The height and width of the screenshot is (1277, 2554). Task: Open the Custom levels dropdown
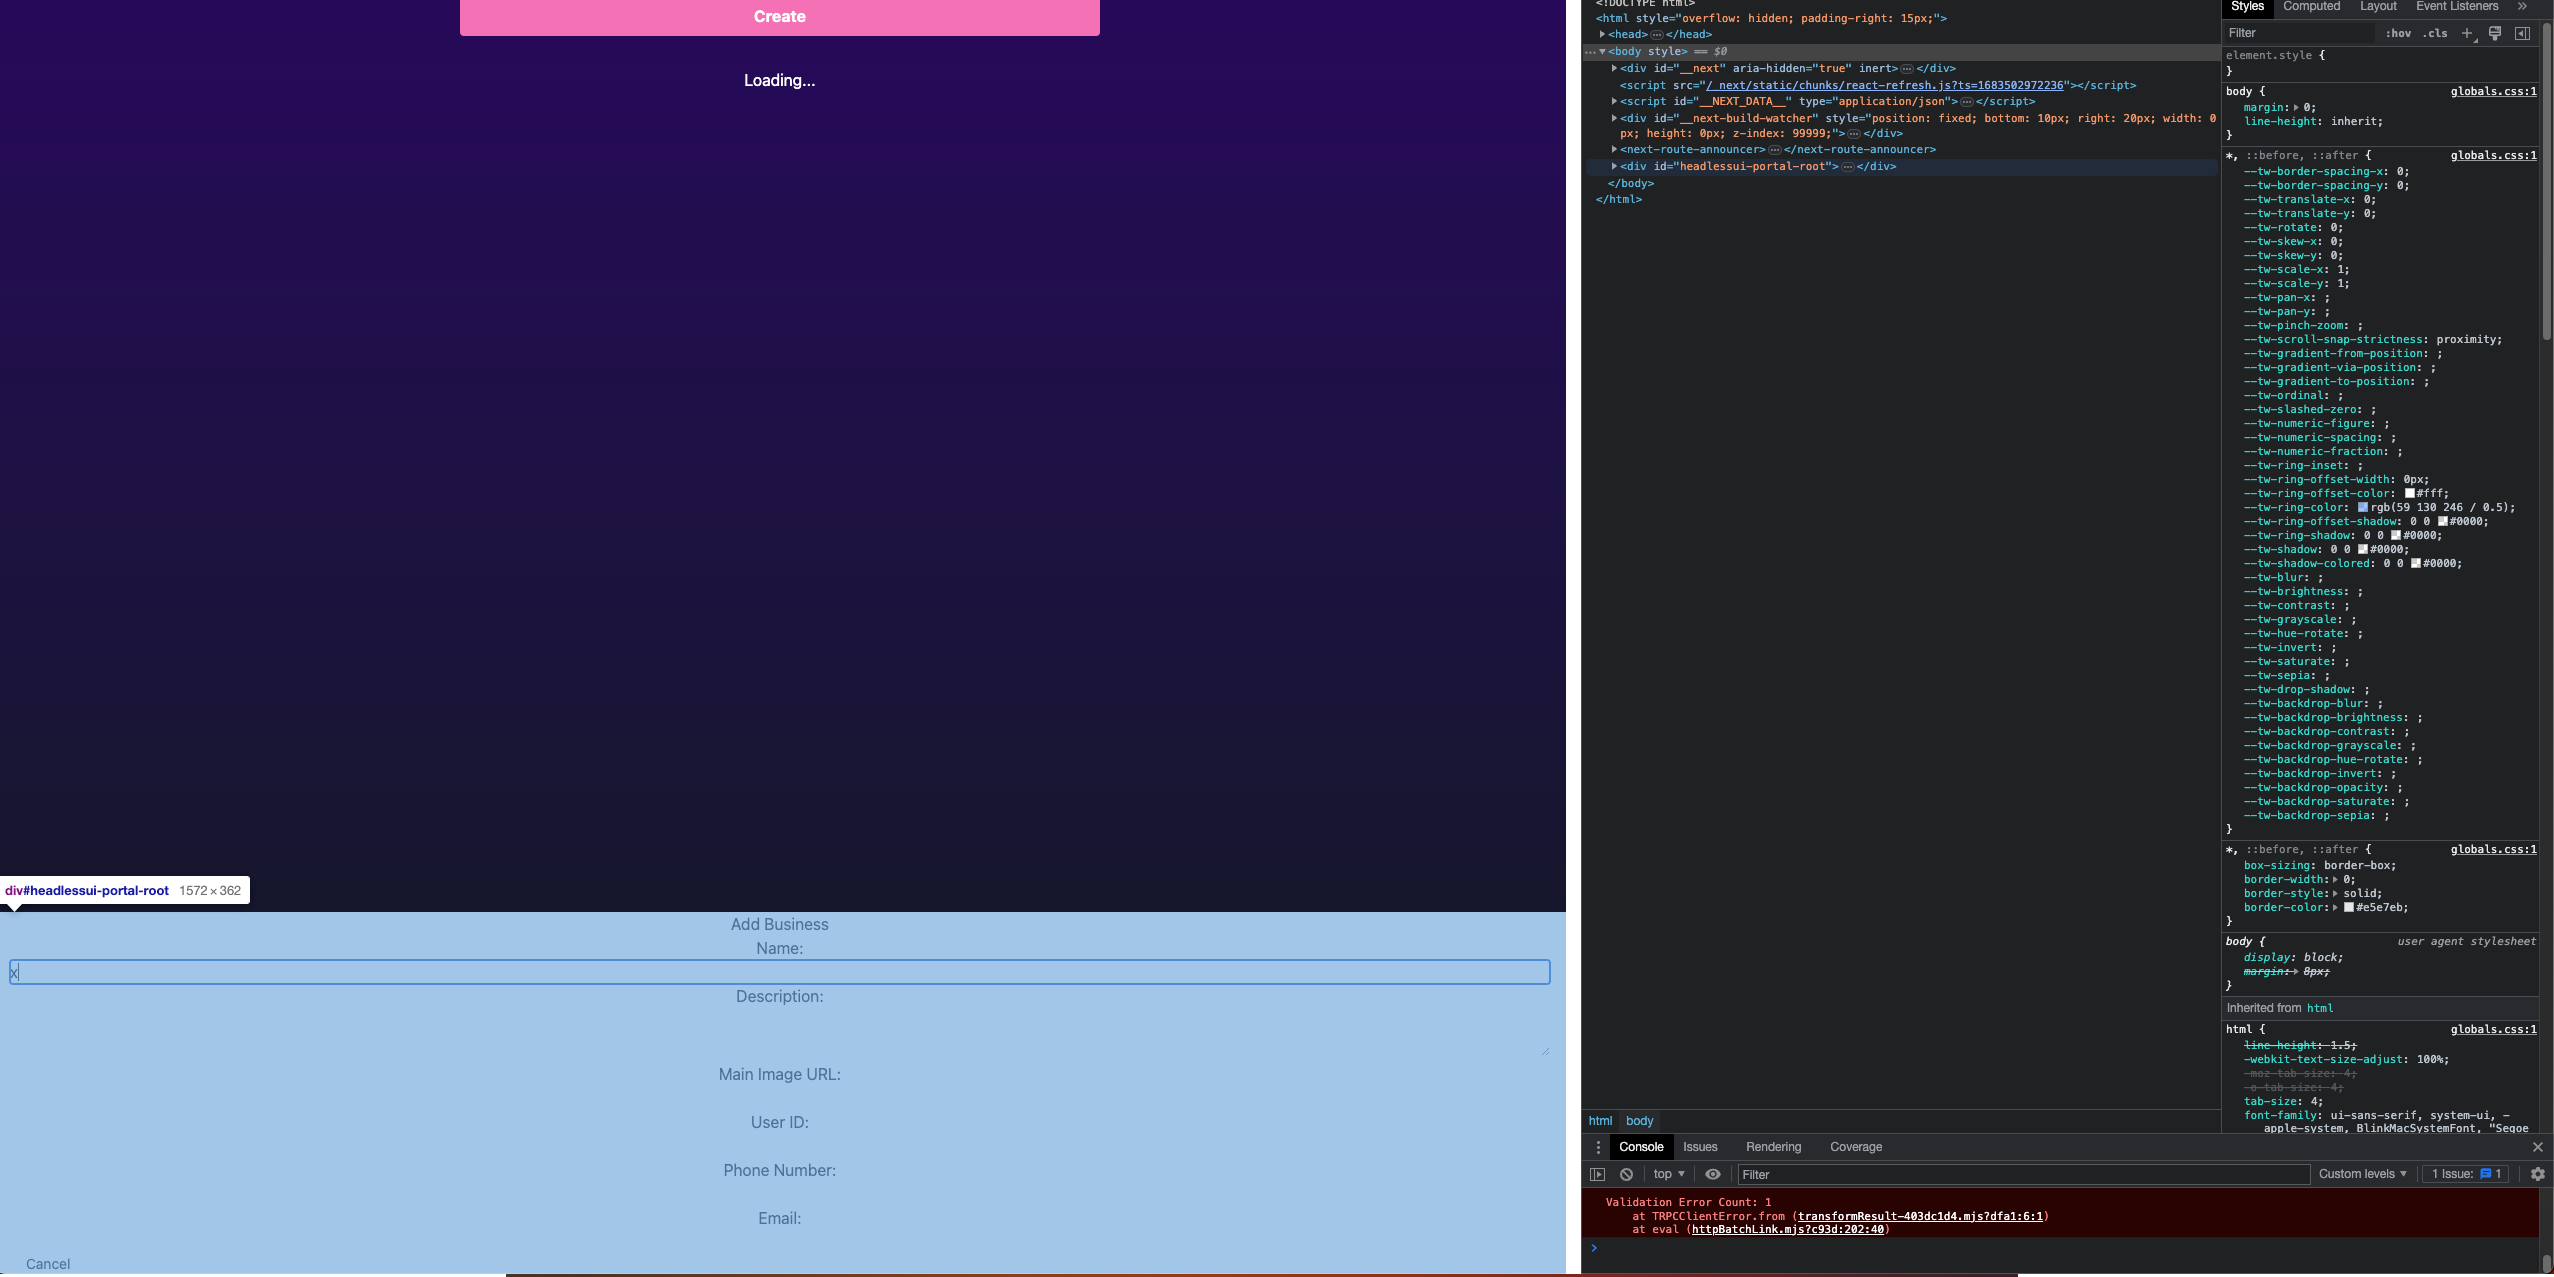pos(2362,1174)
